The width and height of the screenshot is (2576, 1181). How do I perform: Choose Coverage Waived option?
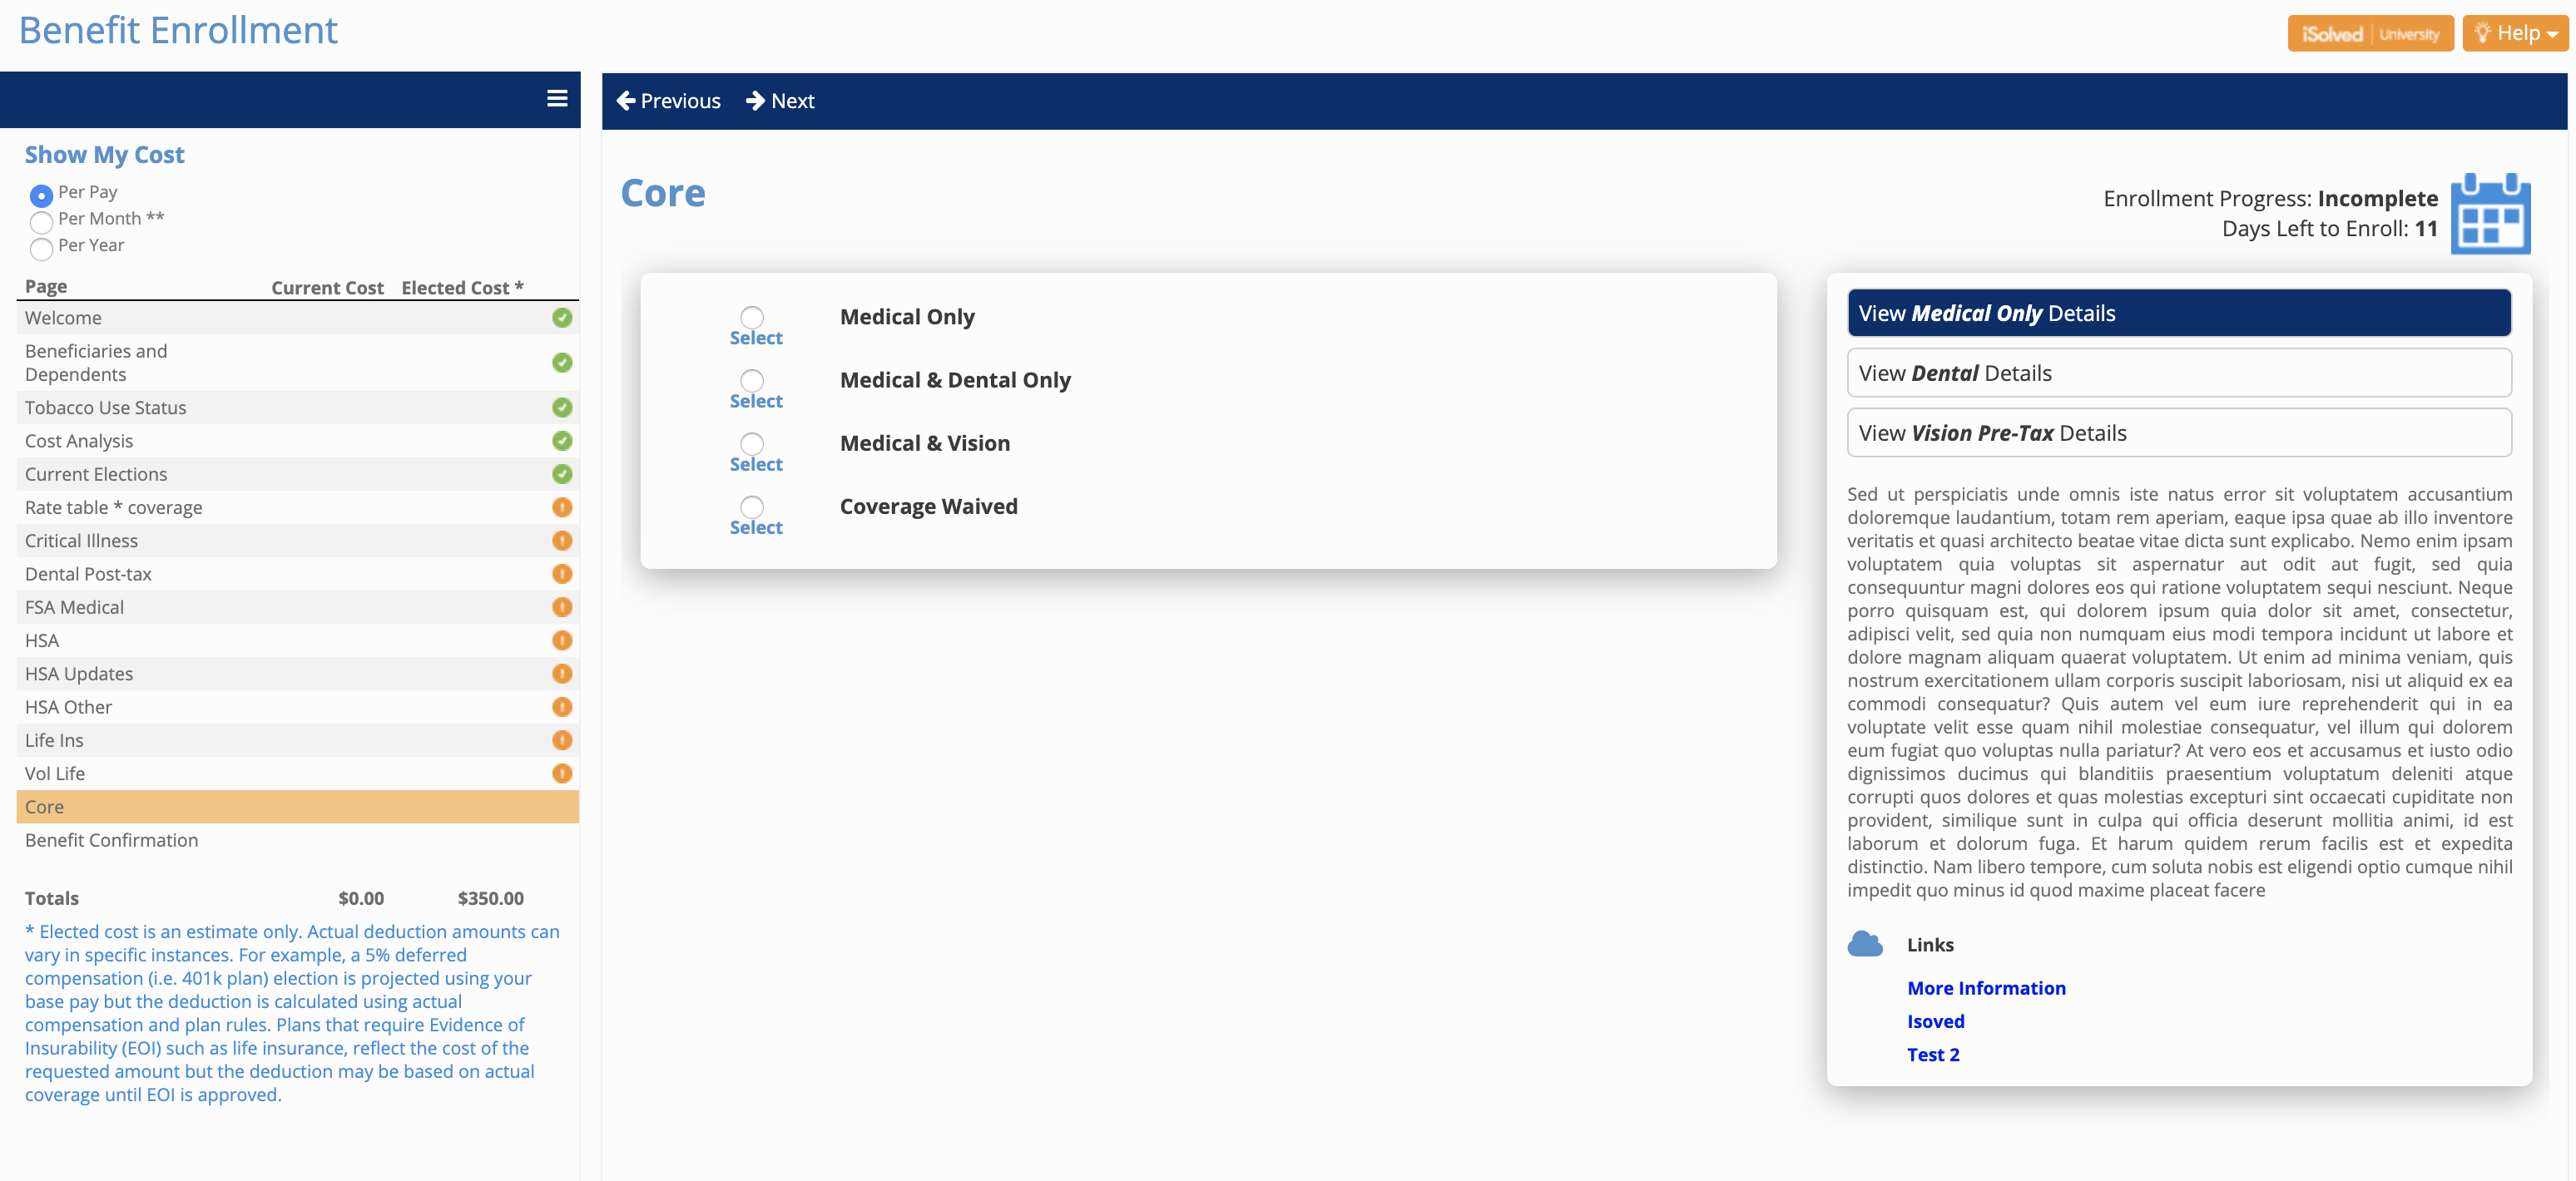pyautogui.click(x=751, y=508)
